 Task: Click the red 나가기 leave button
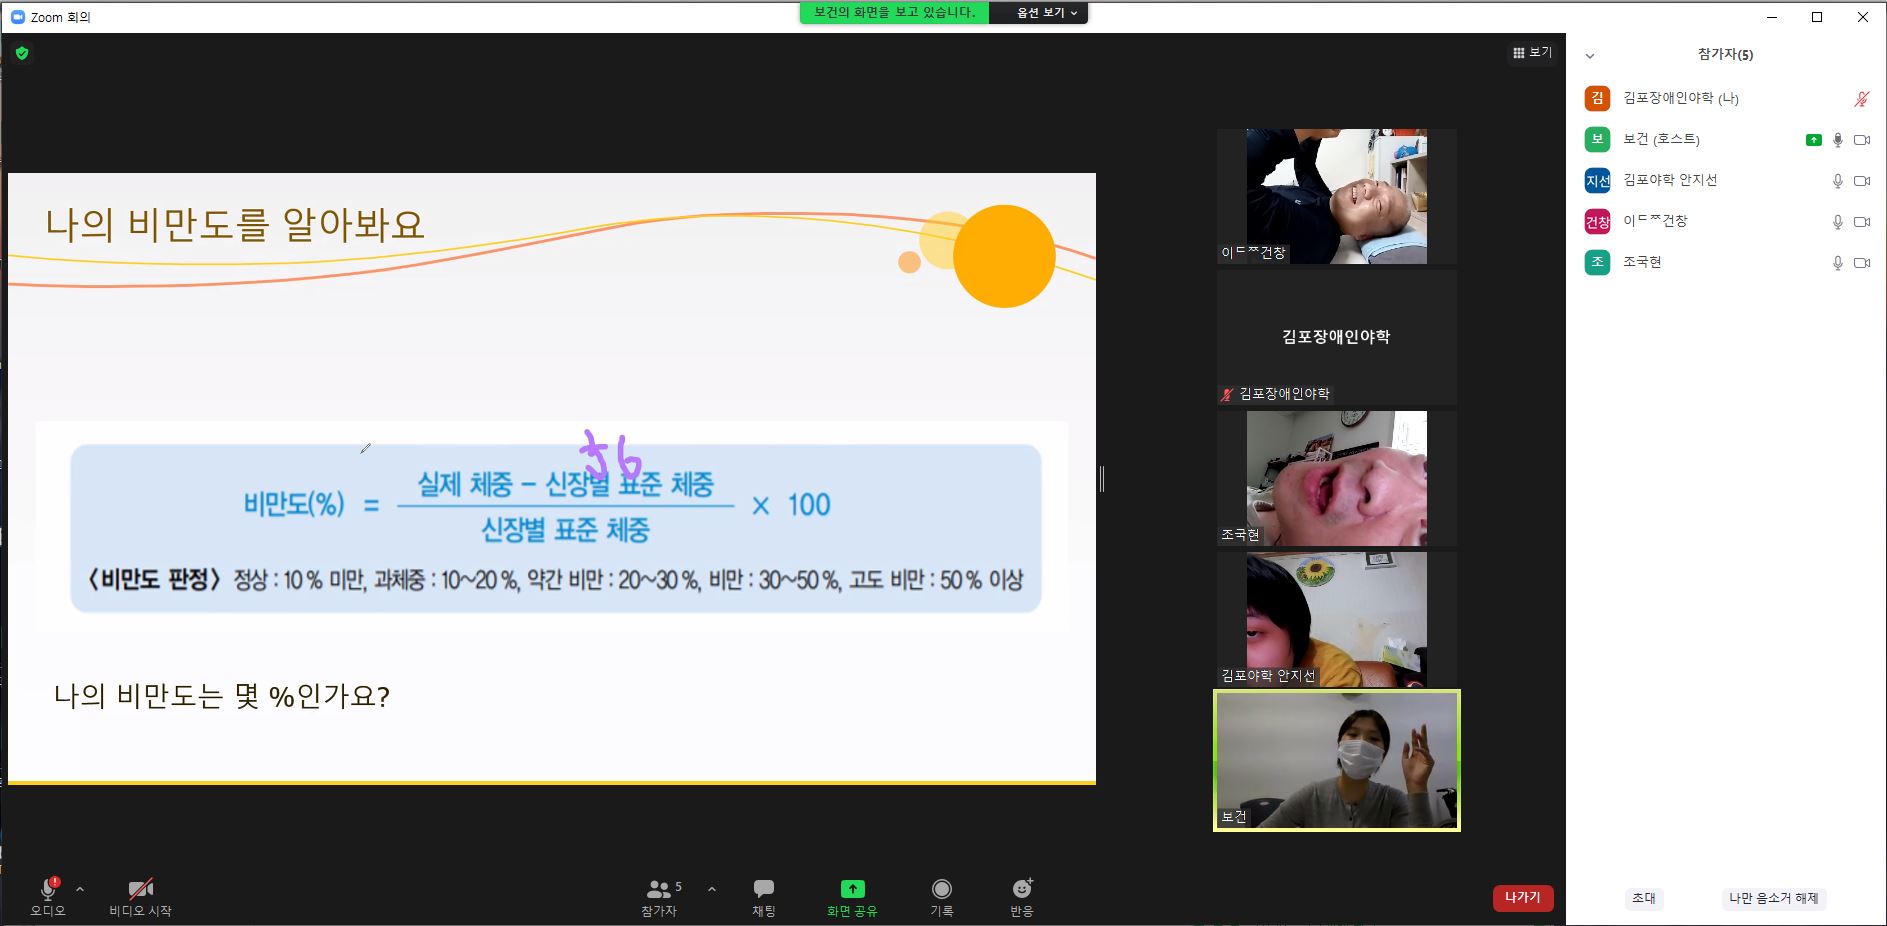1523,897
